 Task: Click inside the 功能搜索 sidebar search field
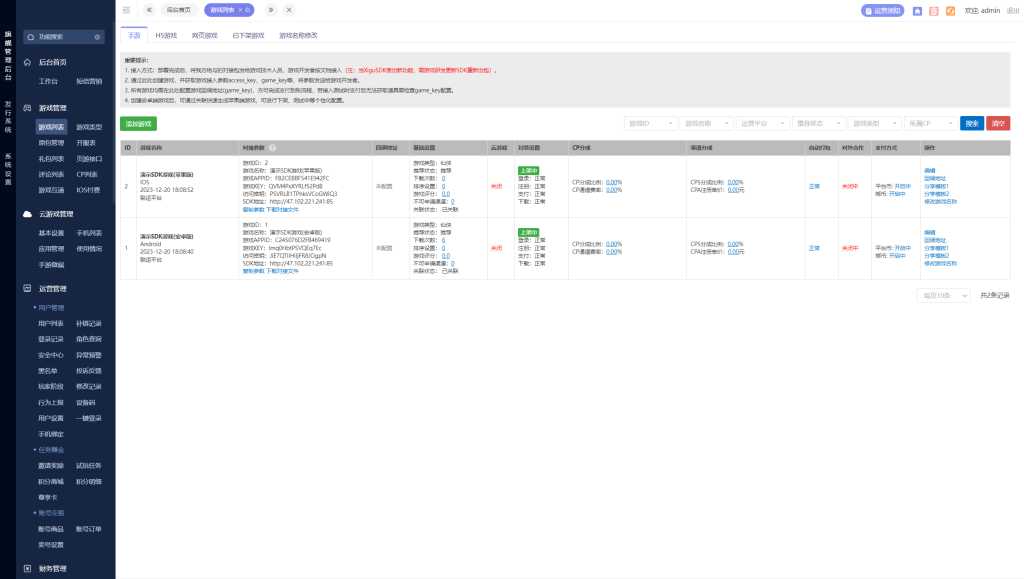[62, 37]
